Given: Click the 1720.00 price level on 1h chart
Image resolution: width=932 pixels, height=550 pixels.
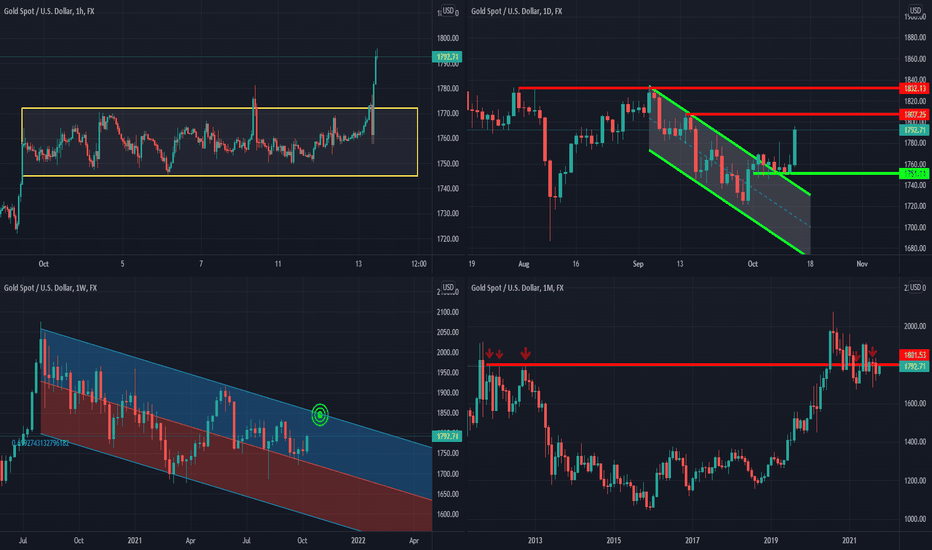Looking at the screenshot, I should click(448, 239).
